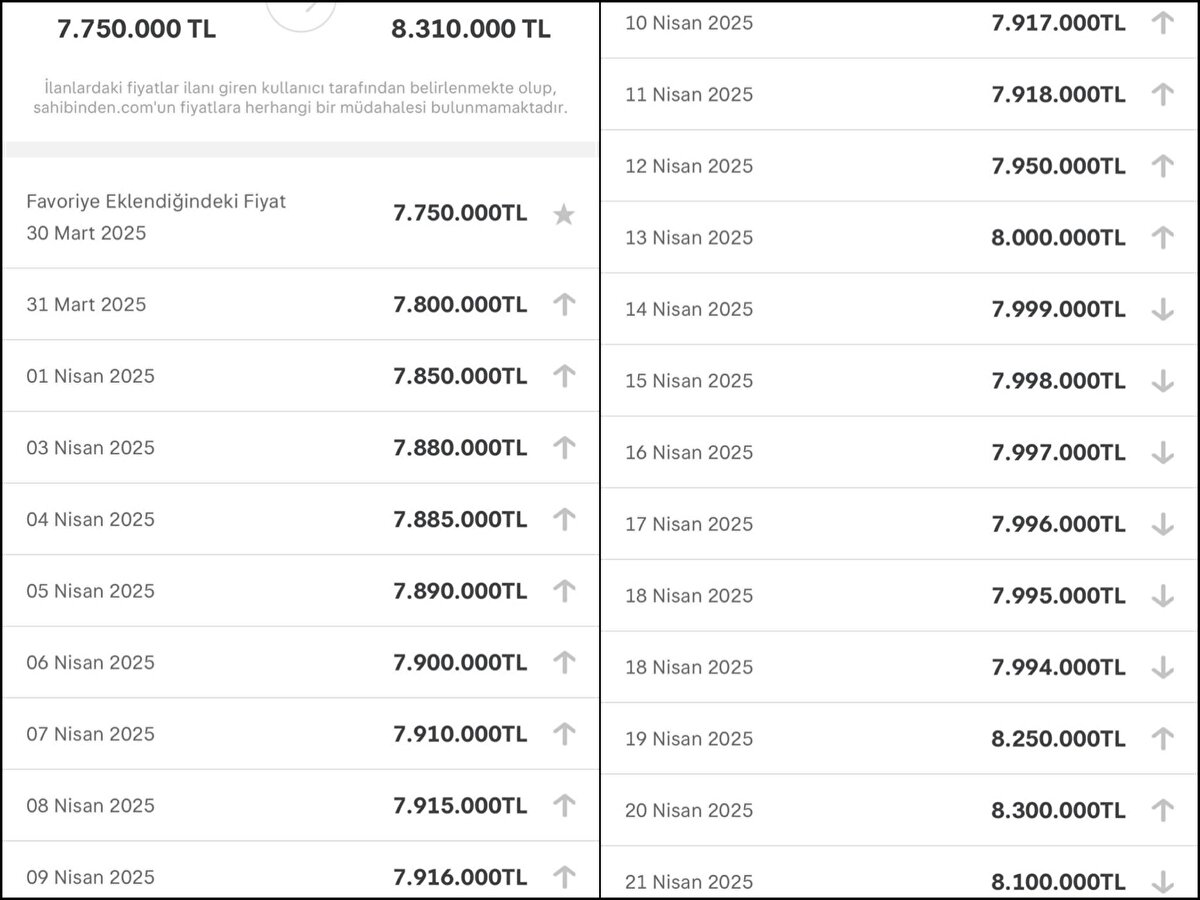This screenshot has height=900, width=1200.
Task: Open Favoriye Eklendiğindeki Fiyat entry
Action: [156, 202]
